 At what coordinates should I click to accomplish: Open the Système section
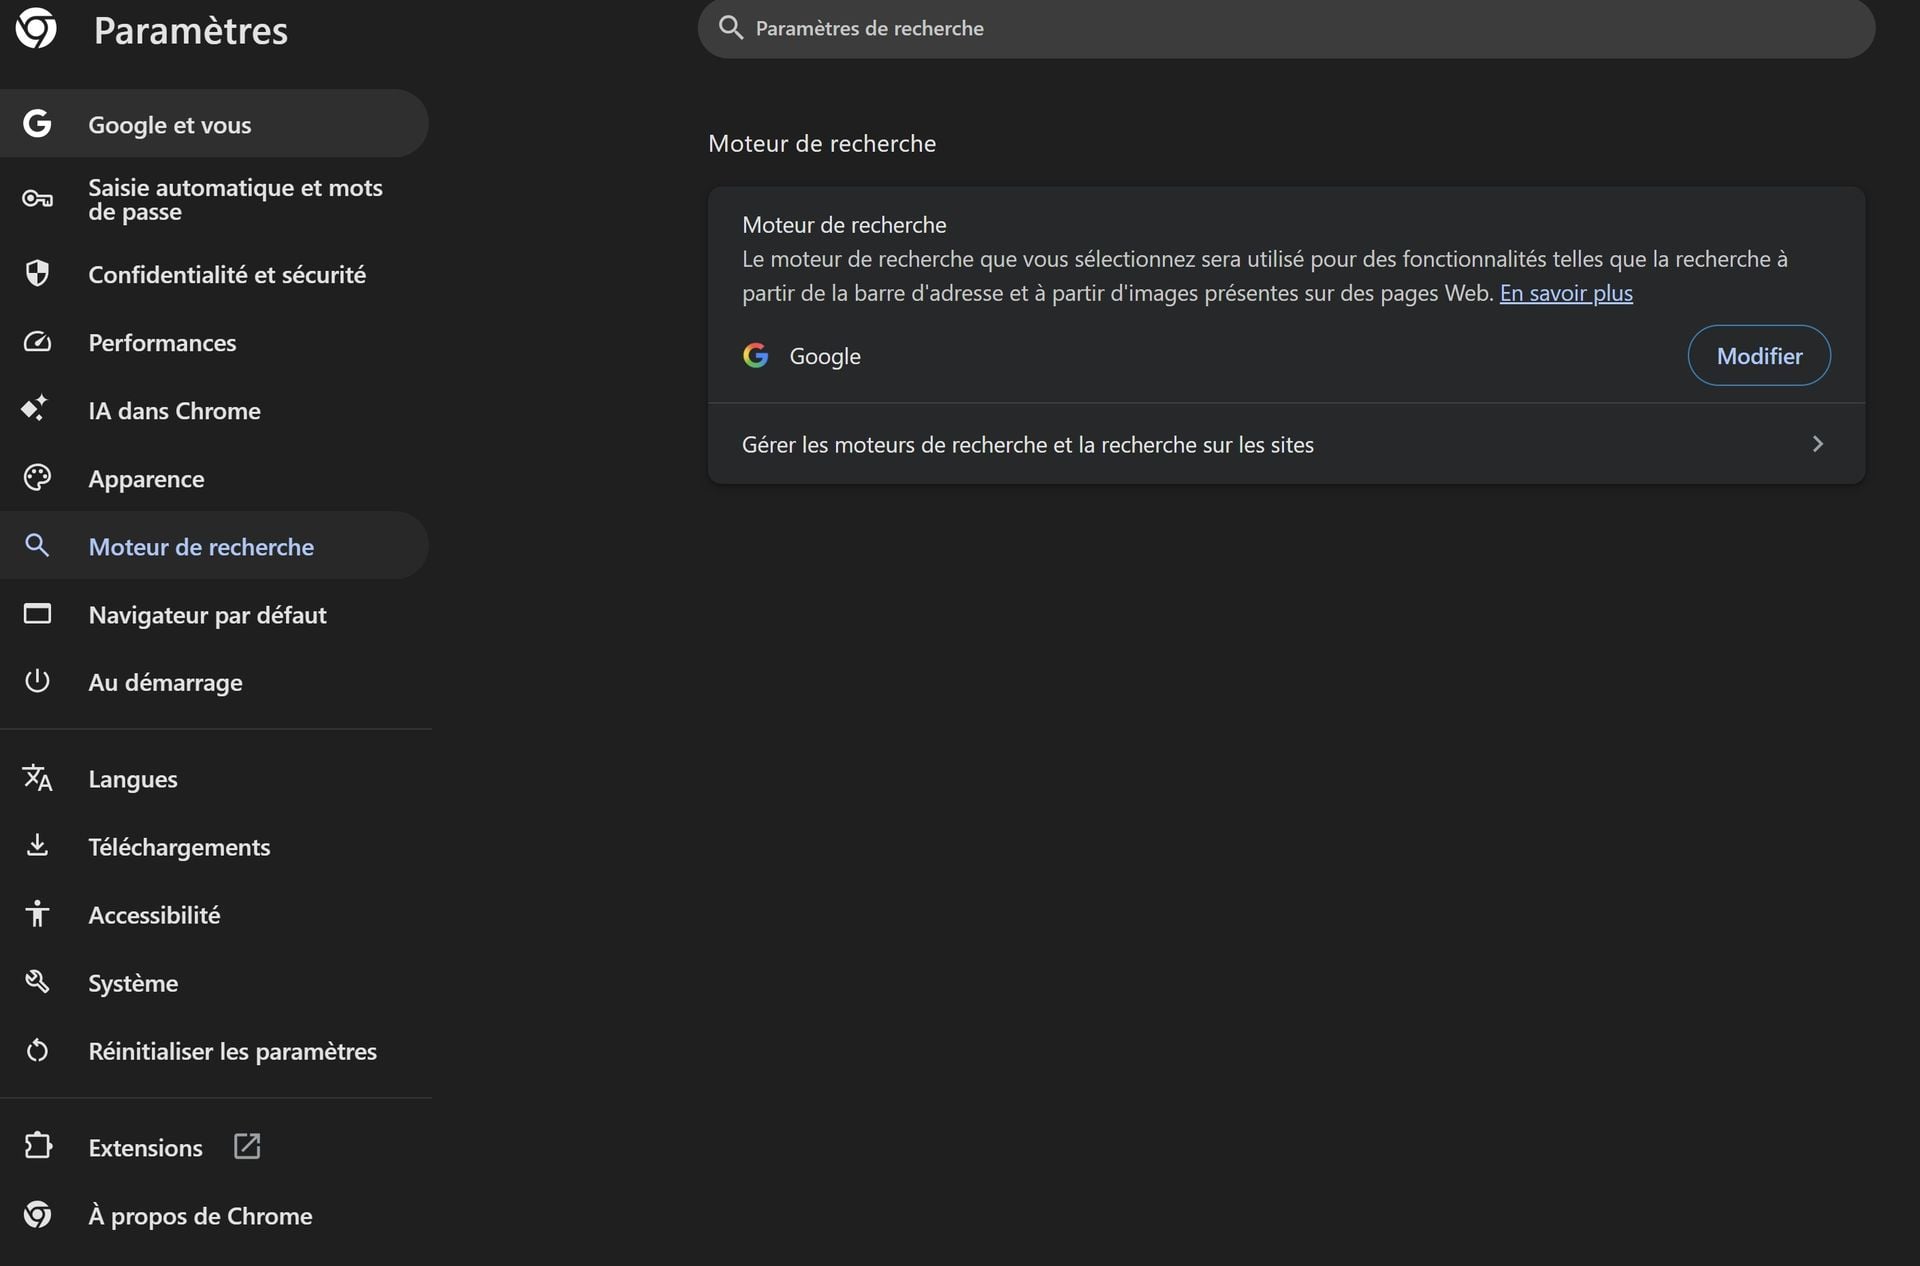point(214,982)
